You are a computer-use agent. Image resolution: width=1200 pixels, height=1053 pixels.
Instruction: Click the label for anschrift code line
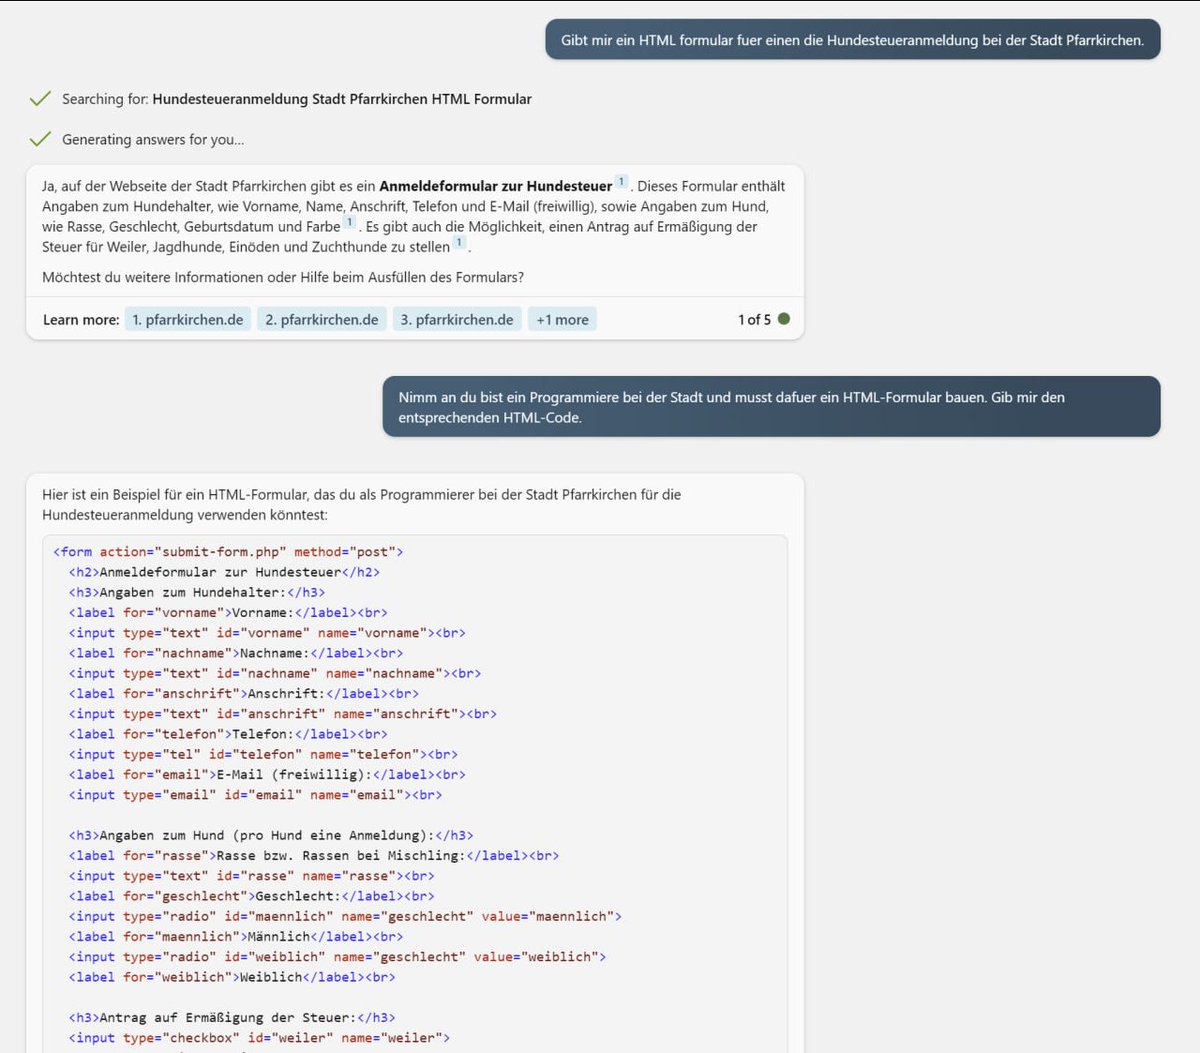coord(244,694)
